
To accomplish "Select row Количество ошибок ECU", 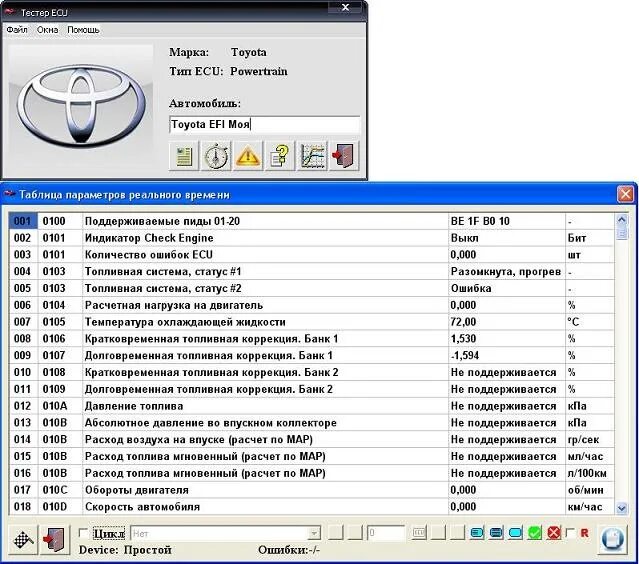I will [311, 255].
